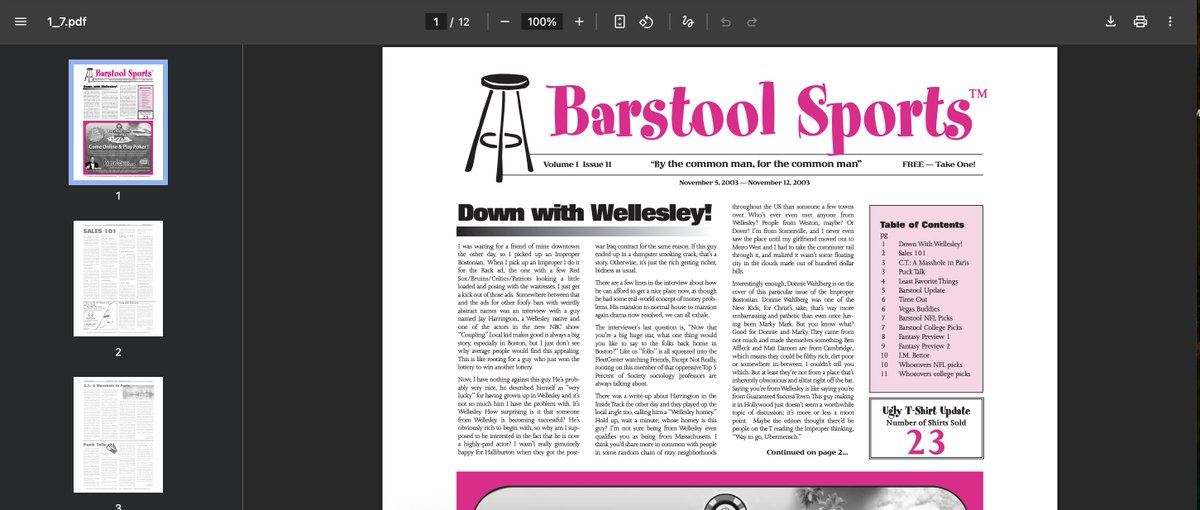Click the zoom out minus button

(504, 22)
